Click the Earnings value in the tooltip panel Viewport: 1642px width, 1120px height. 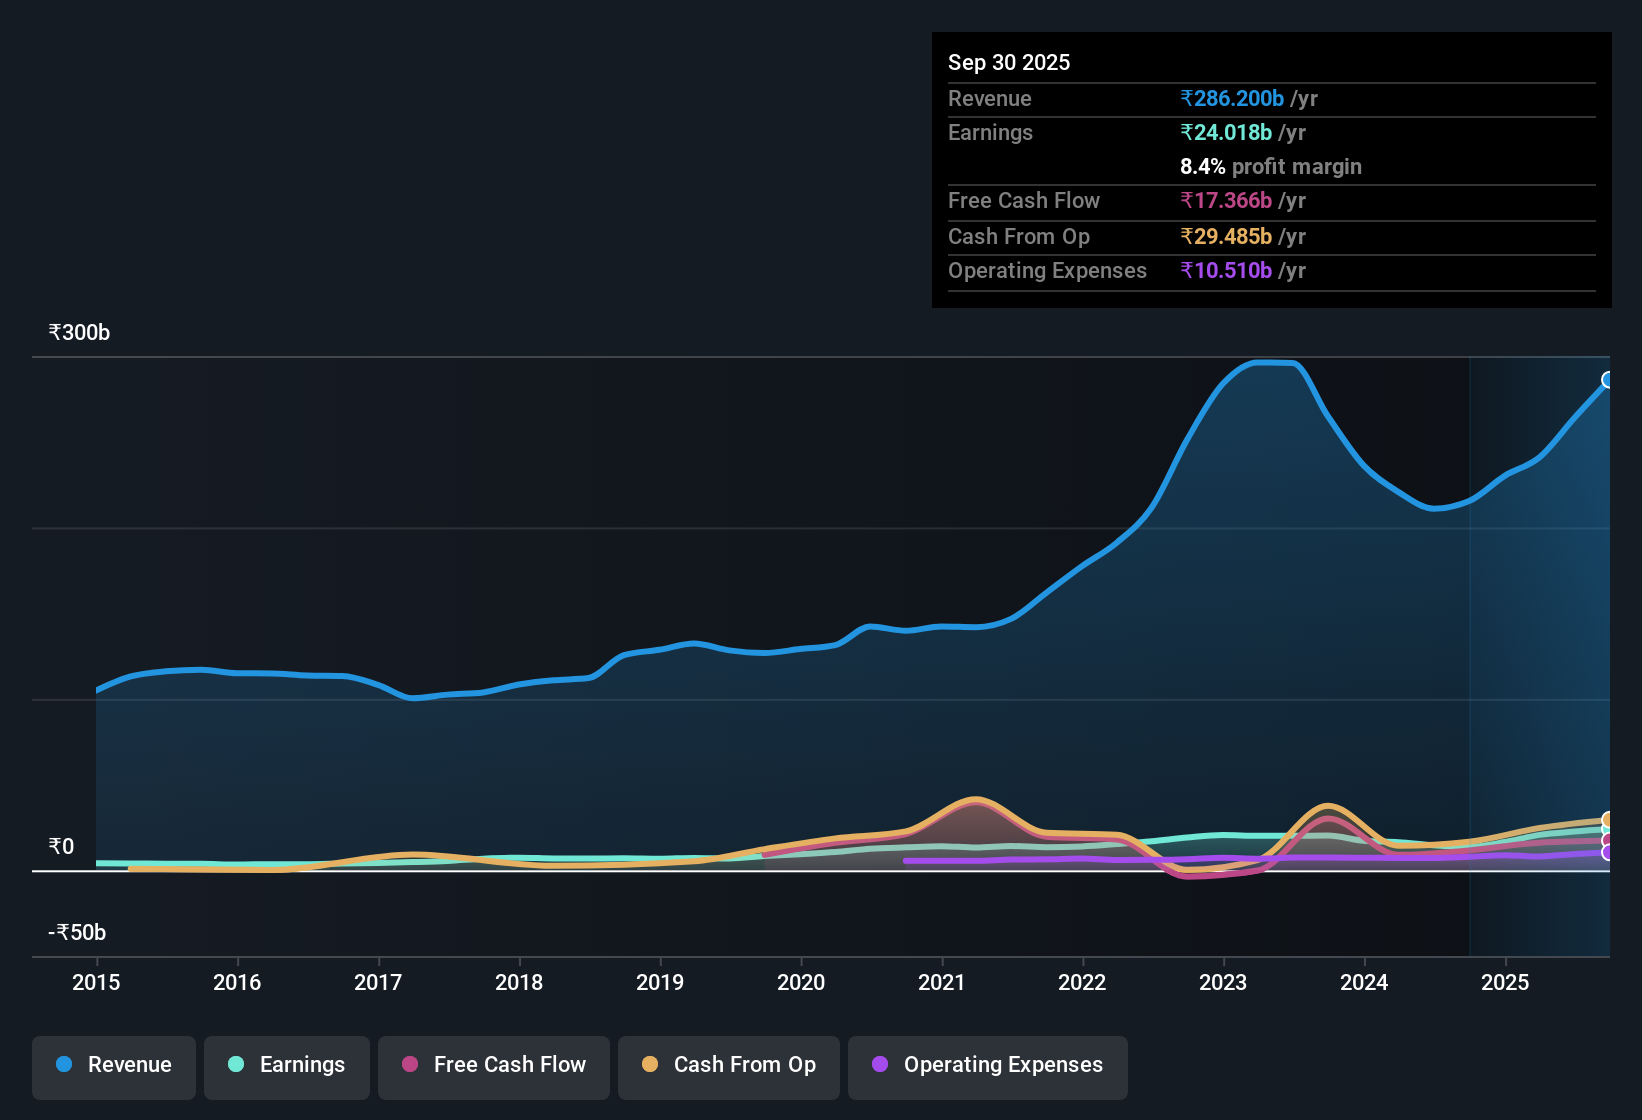(x=1226, y=132)
